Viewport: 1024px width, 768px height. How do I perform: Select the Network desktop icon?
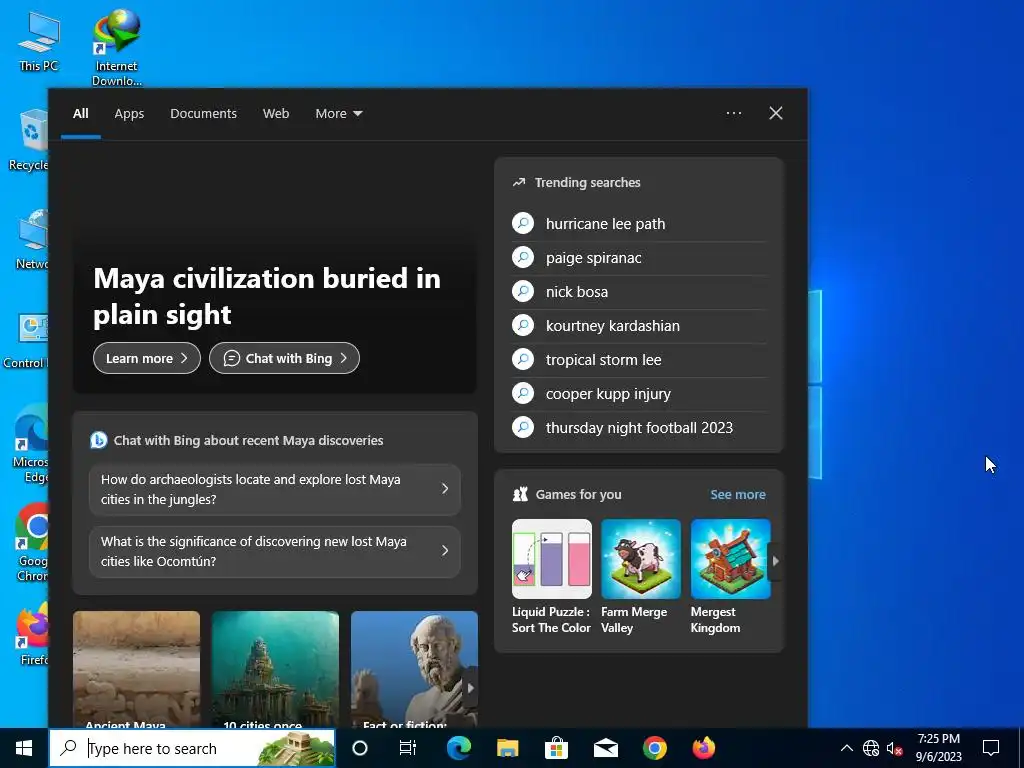[x=31, y=239]
